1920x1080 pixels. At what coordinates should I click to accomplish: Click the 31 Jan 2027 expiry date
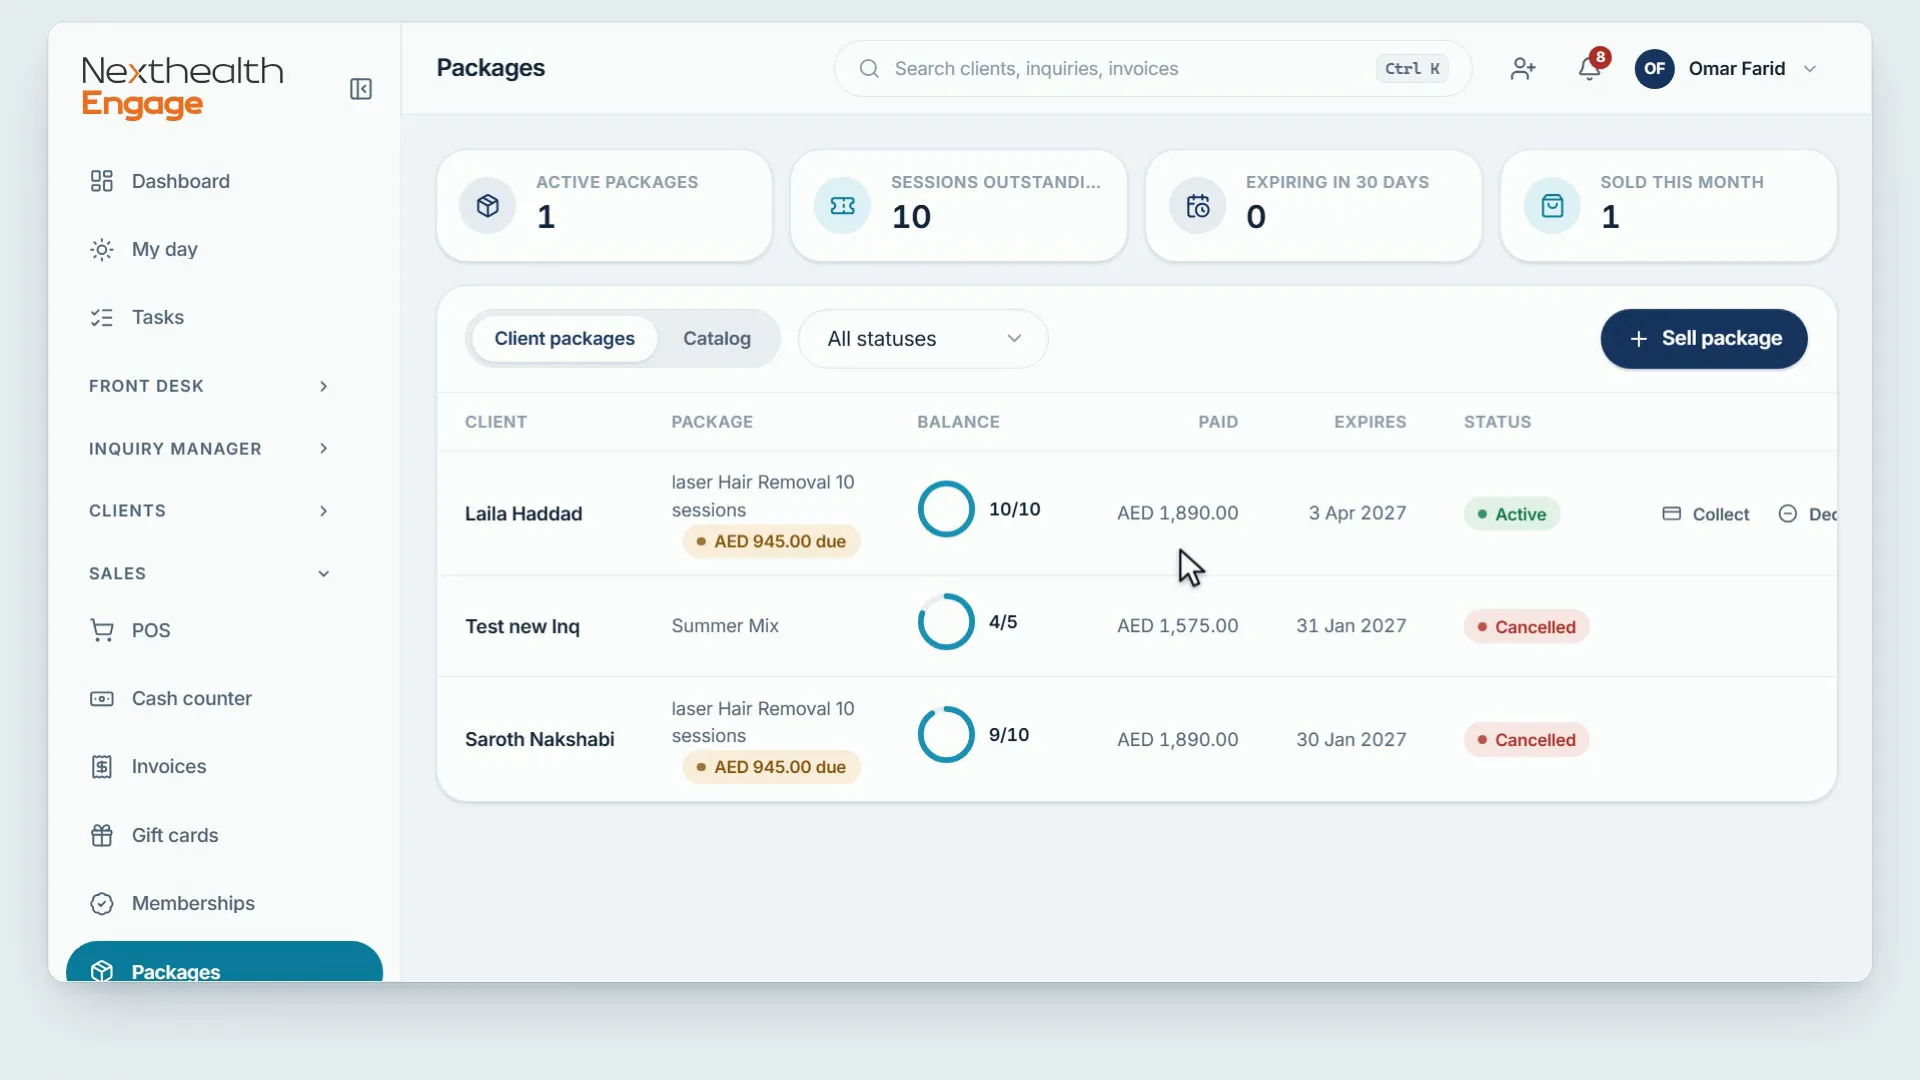pyautogui.click(x=1351, y=626)
